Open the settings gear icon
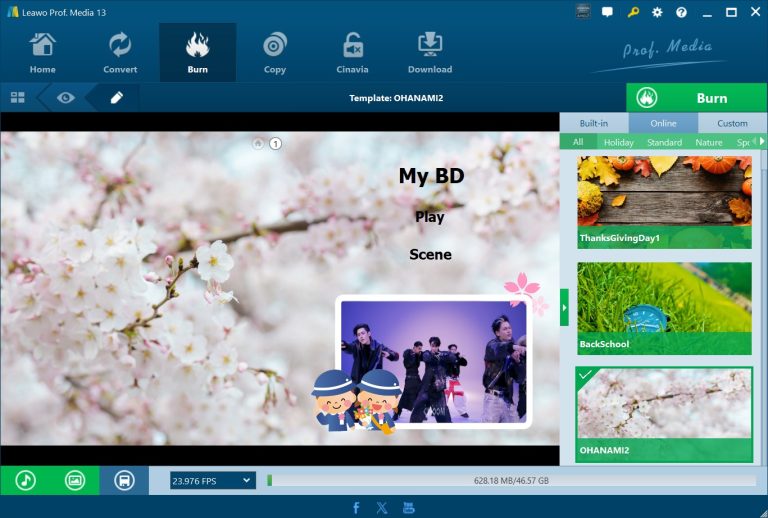This screenshot has width=768, height=518. pos(657,12)
